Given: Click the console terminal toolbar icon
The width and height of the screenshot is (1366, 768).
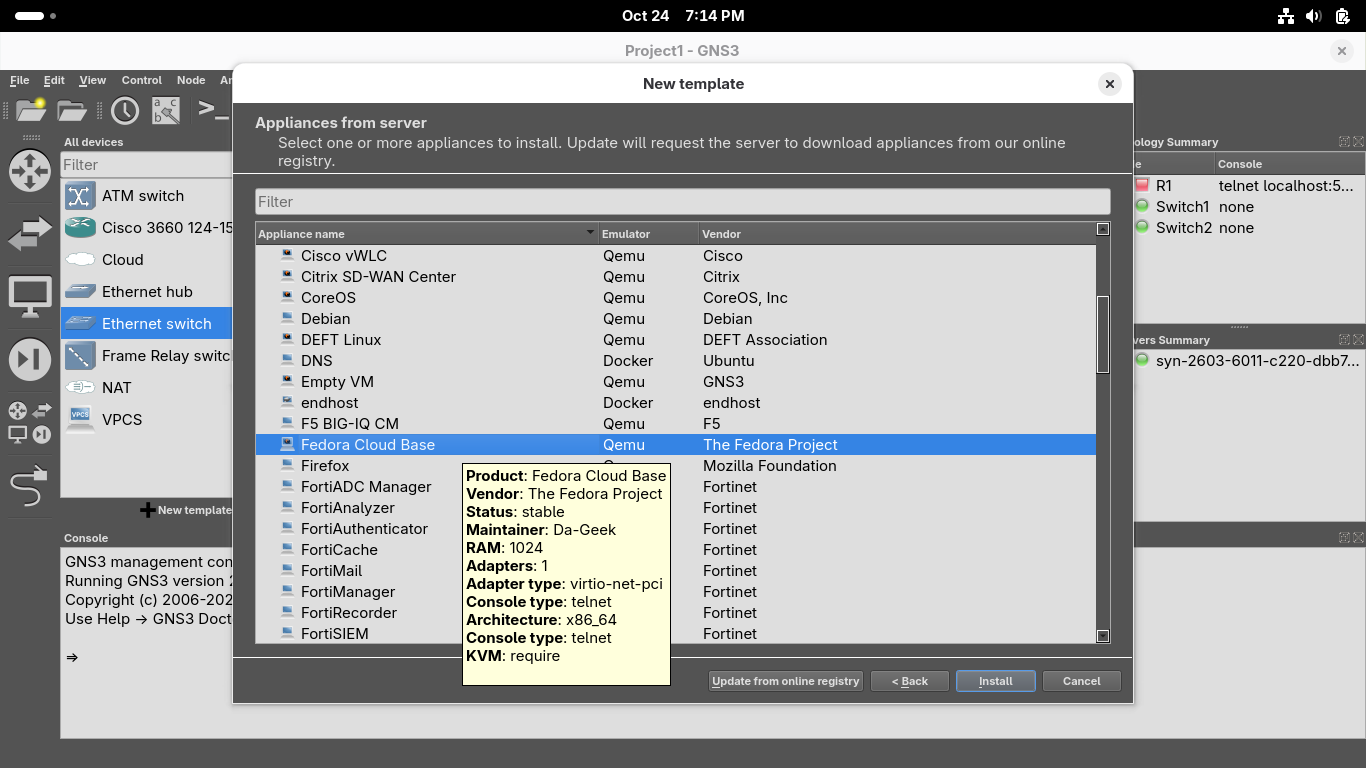Looking at the screenshot, I should point(212,109).
